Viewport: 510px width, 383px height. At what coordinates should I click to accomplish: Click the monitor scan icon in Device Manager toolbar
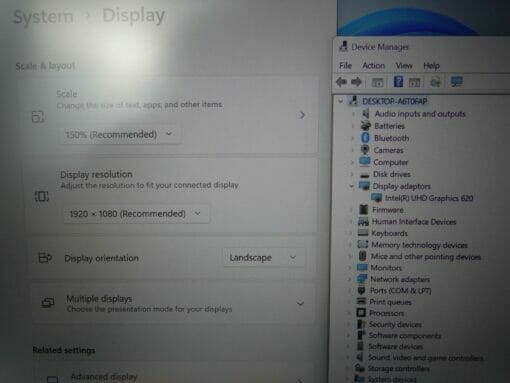[x=456, y=82]
